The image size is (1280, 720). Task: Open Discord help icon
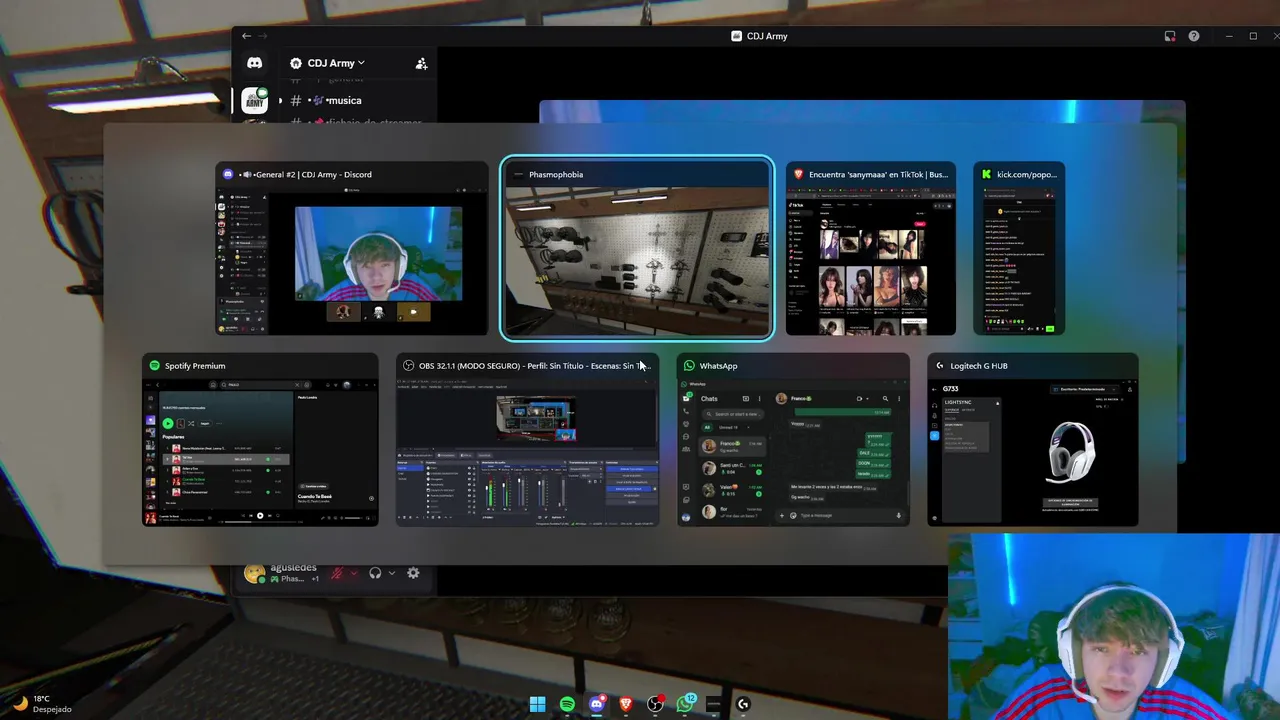coord(1194,36)
